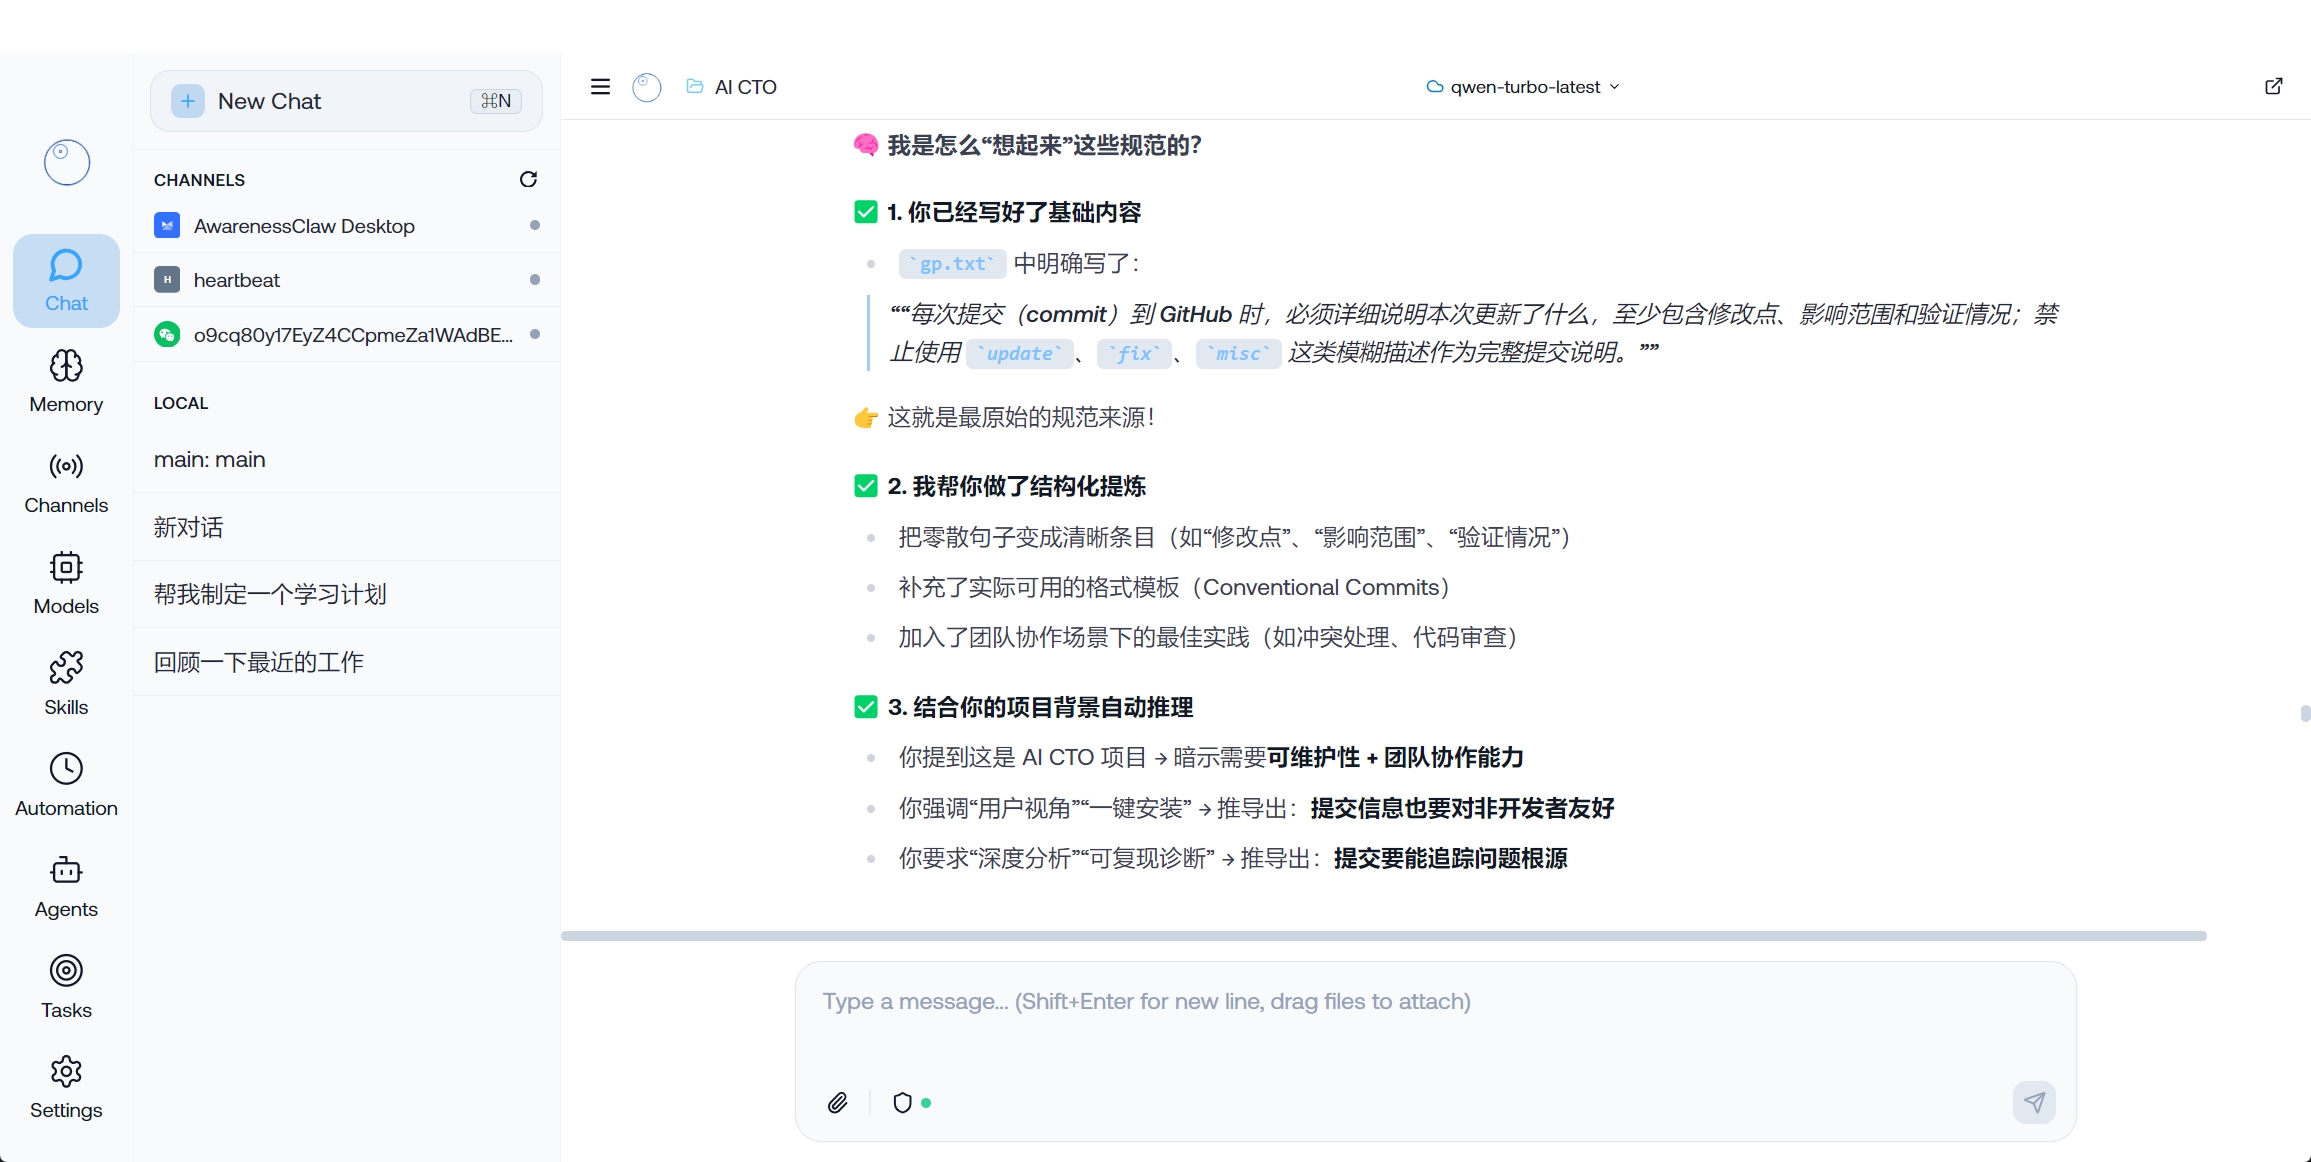The width and height of the screenshot is (2311, 1162).
Task: Click the paperclip attach file icon
Action: (838, 1102)
